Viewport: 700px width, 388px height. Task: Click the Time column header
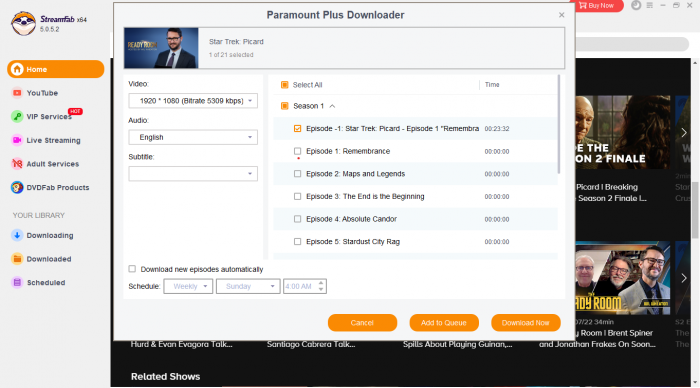point(492,85)
